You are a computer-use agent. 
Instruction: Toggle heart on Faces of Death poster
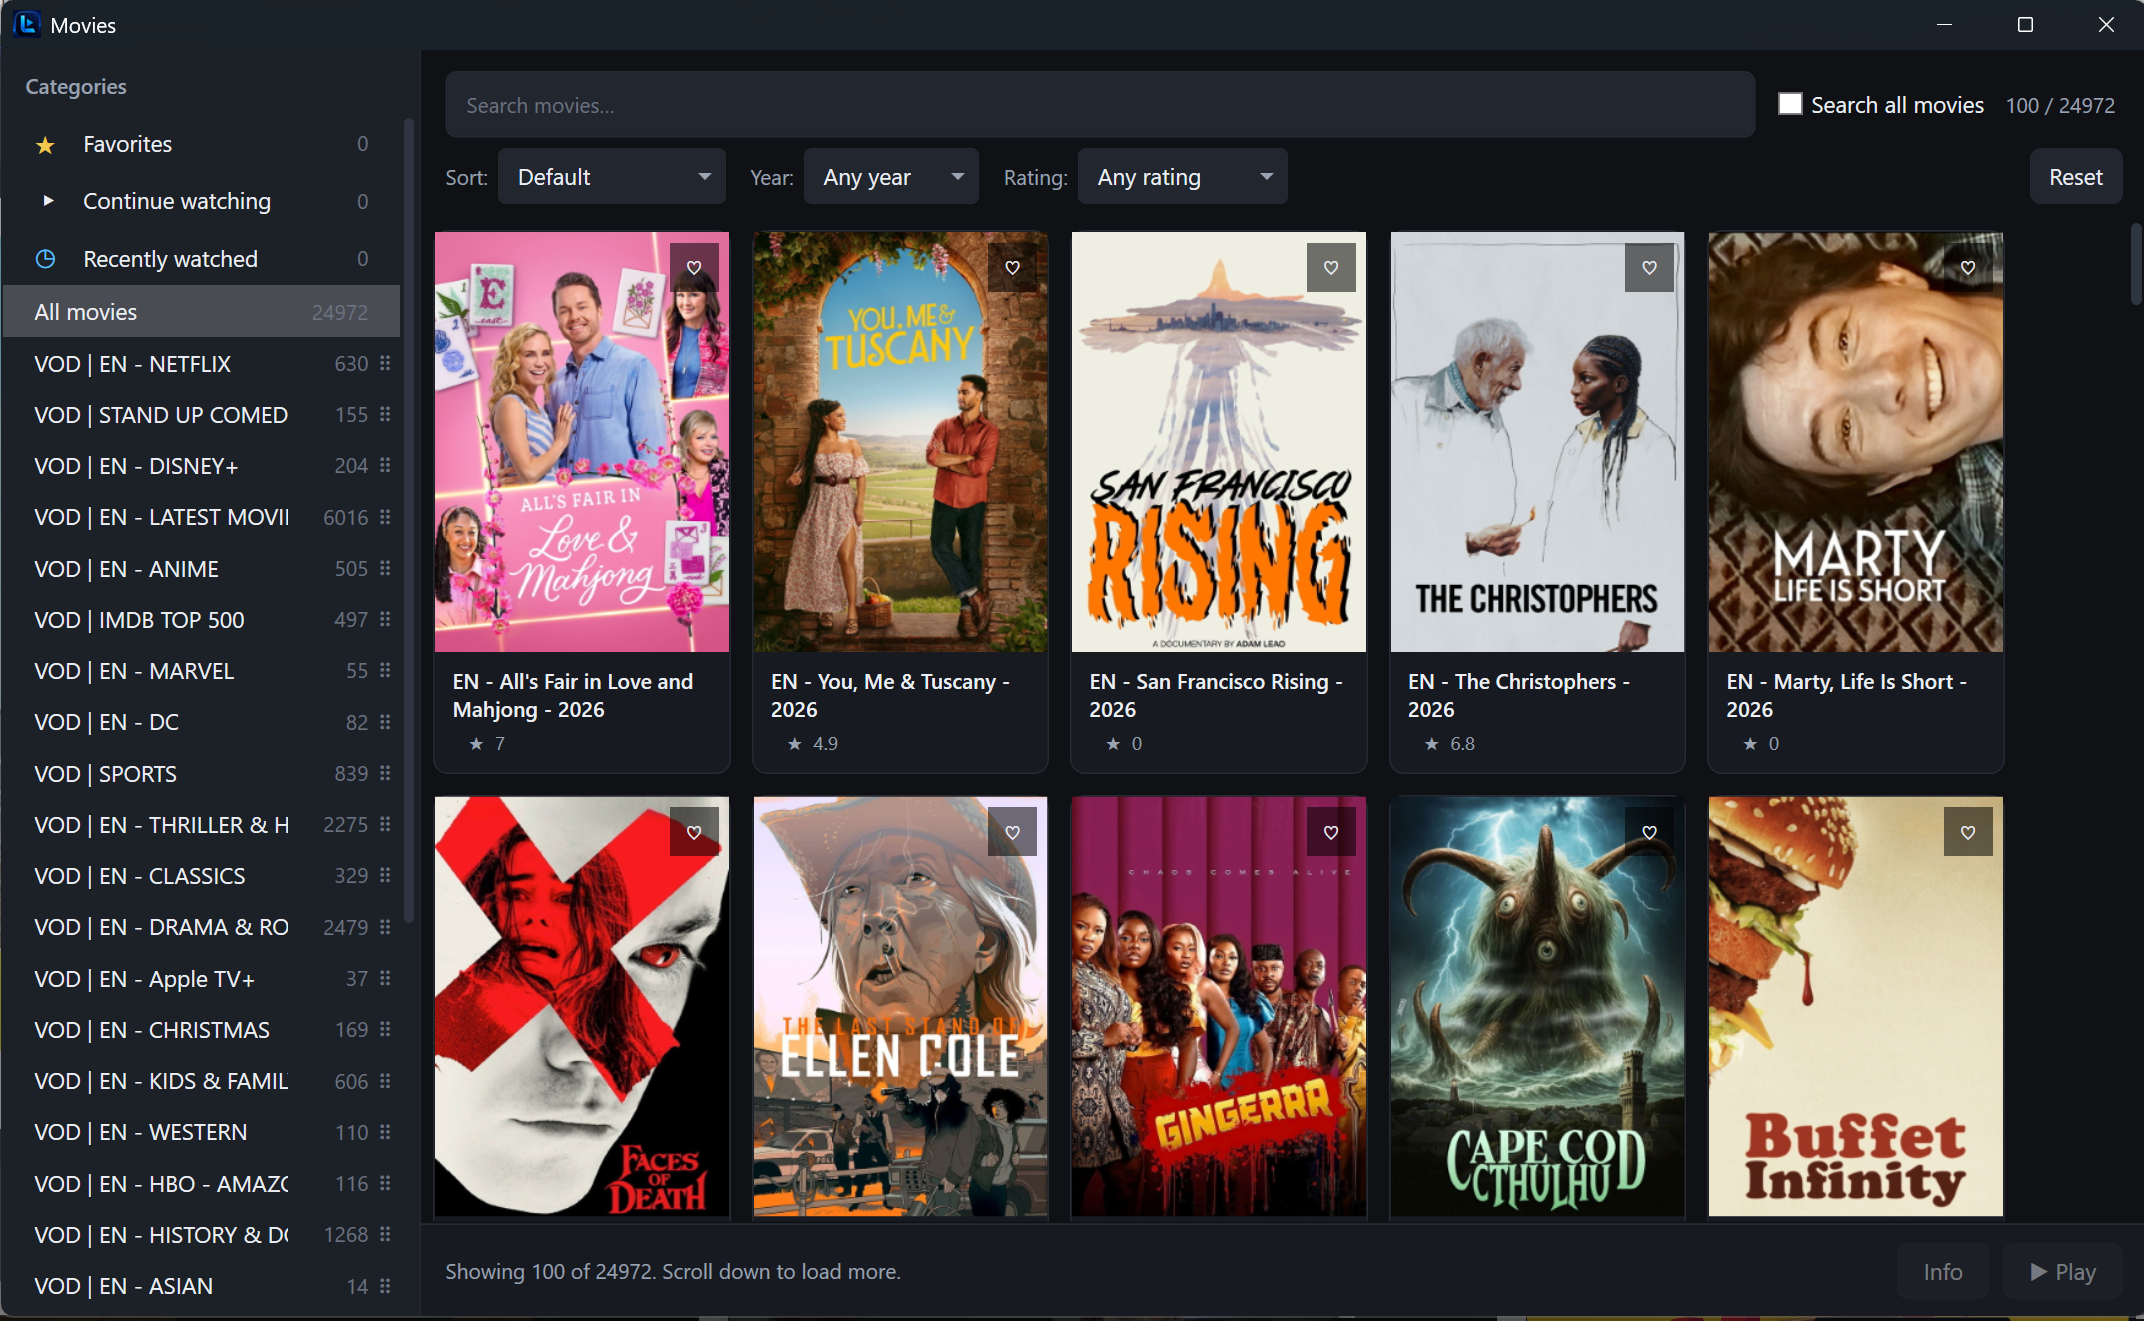coord(694,831)
